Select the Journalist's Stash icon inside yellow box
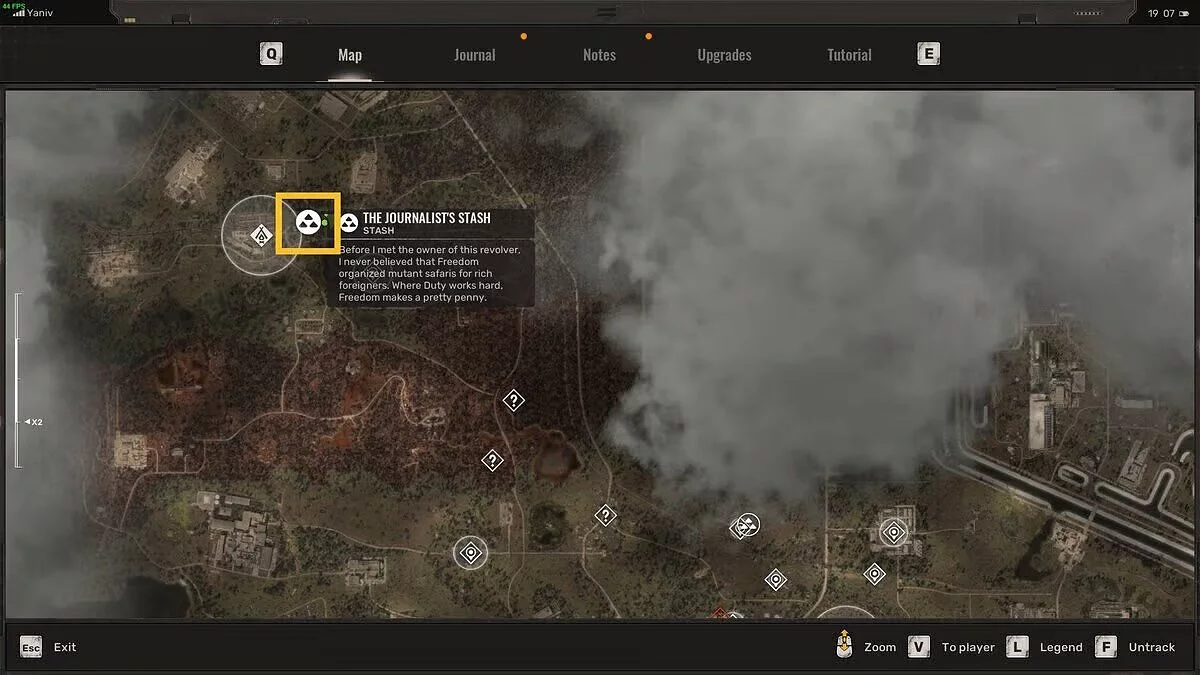1200x675 pixels. point(308,222)
